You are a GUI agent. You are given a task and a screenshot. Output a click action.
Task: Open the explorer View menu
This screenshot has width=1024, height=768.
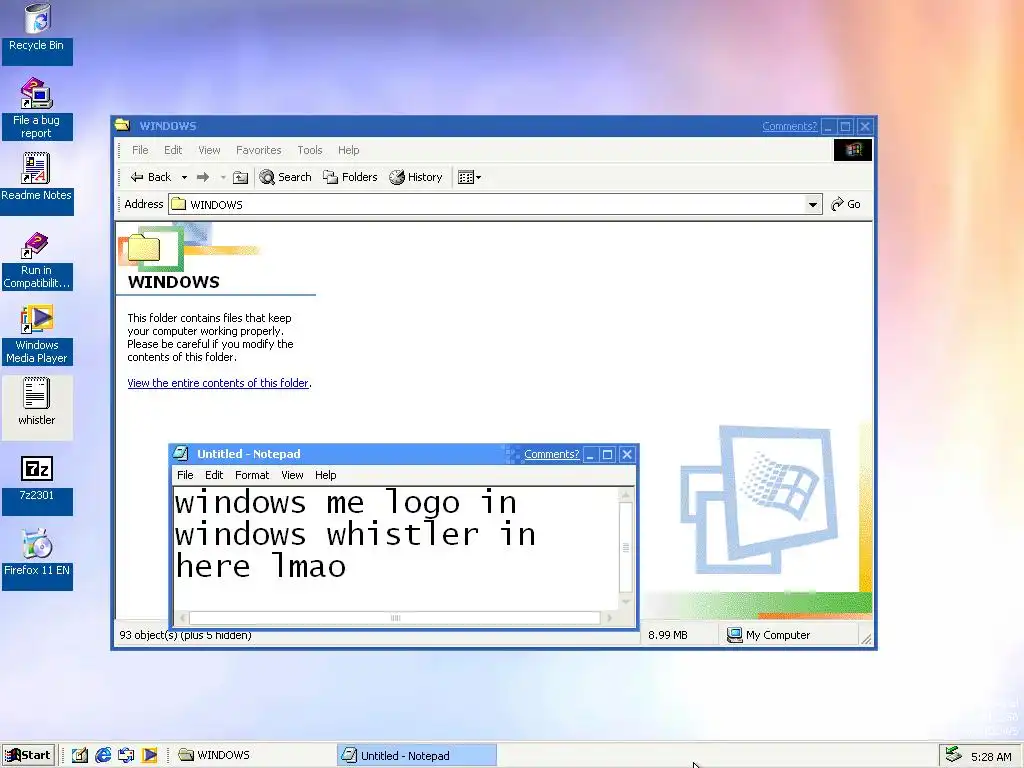209,150
